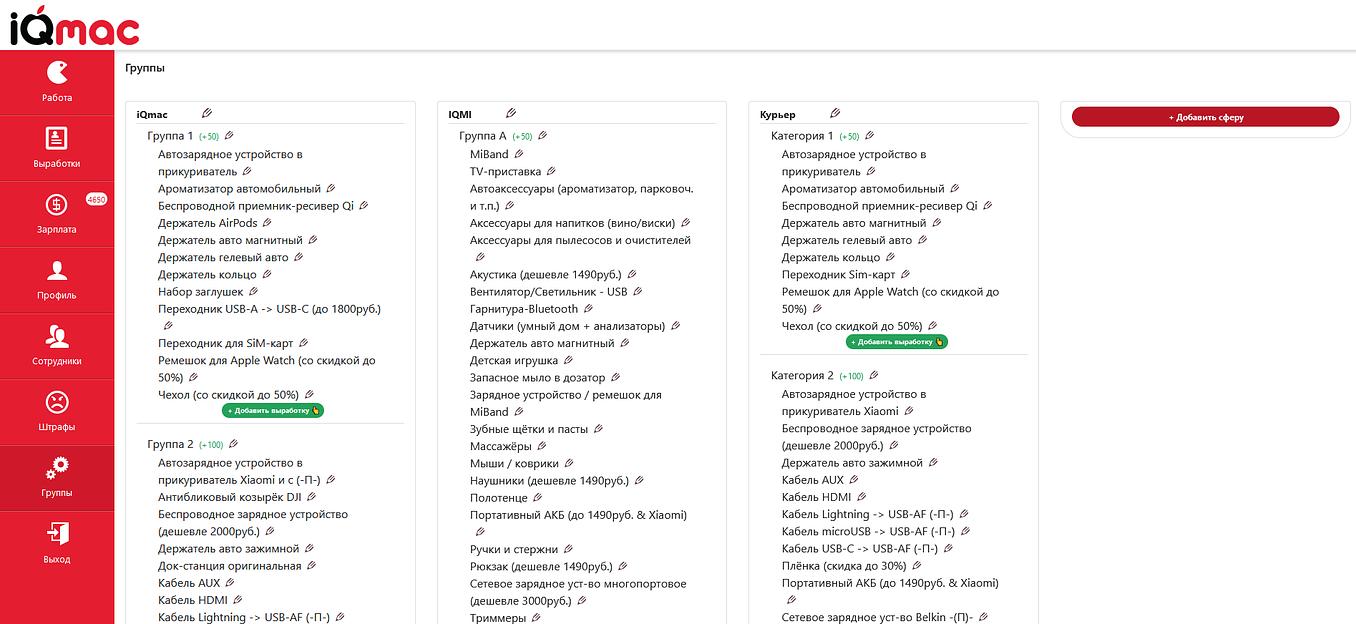Edit the iQmac sphere name pencil
Image resolution: width=1356 pixels, height=624 pixels.
pyautogui.click(x=207, y=114)
